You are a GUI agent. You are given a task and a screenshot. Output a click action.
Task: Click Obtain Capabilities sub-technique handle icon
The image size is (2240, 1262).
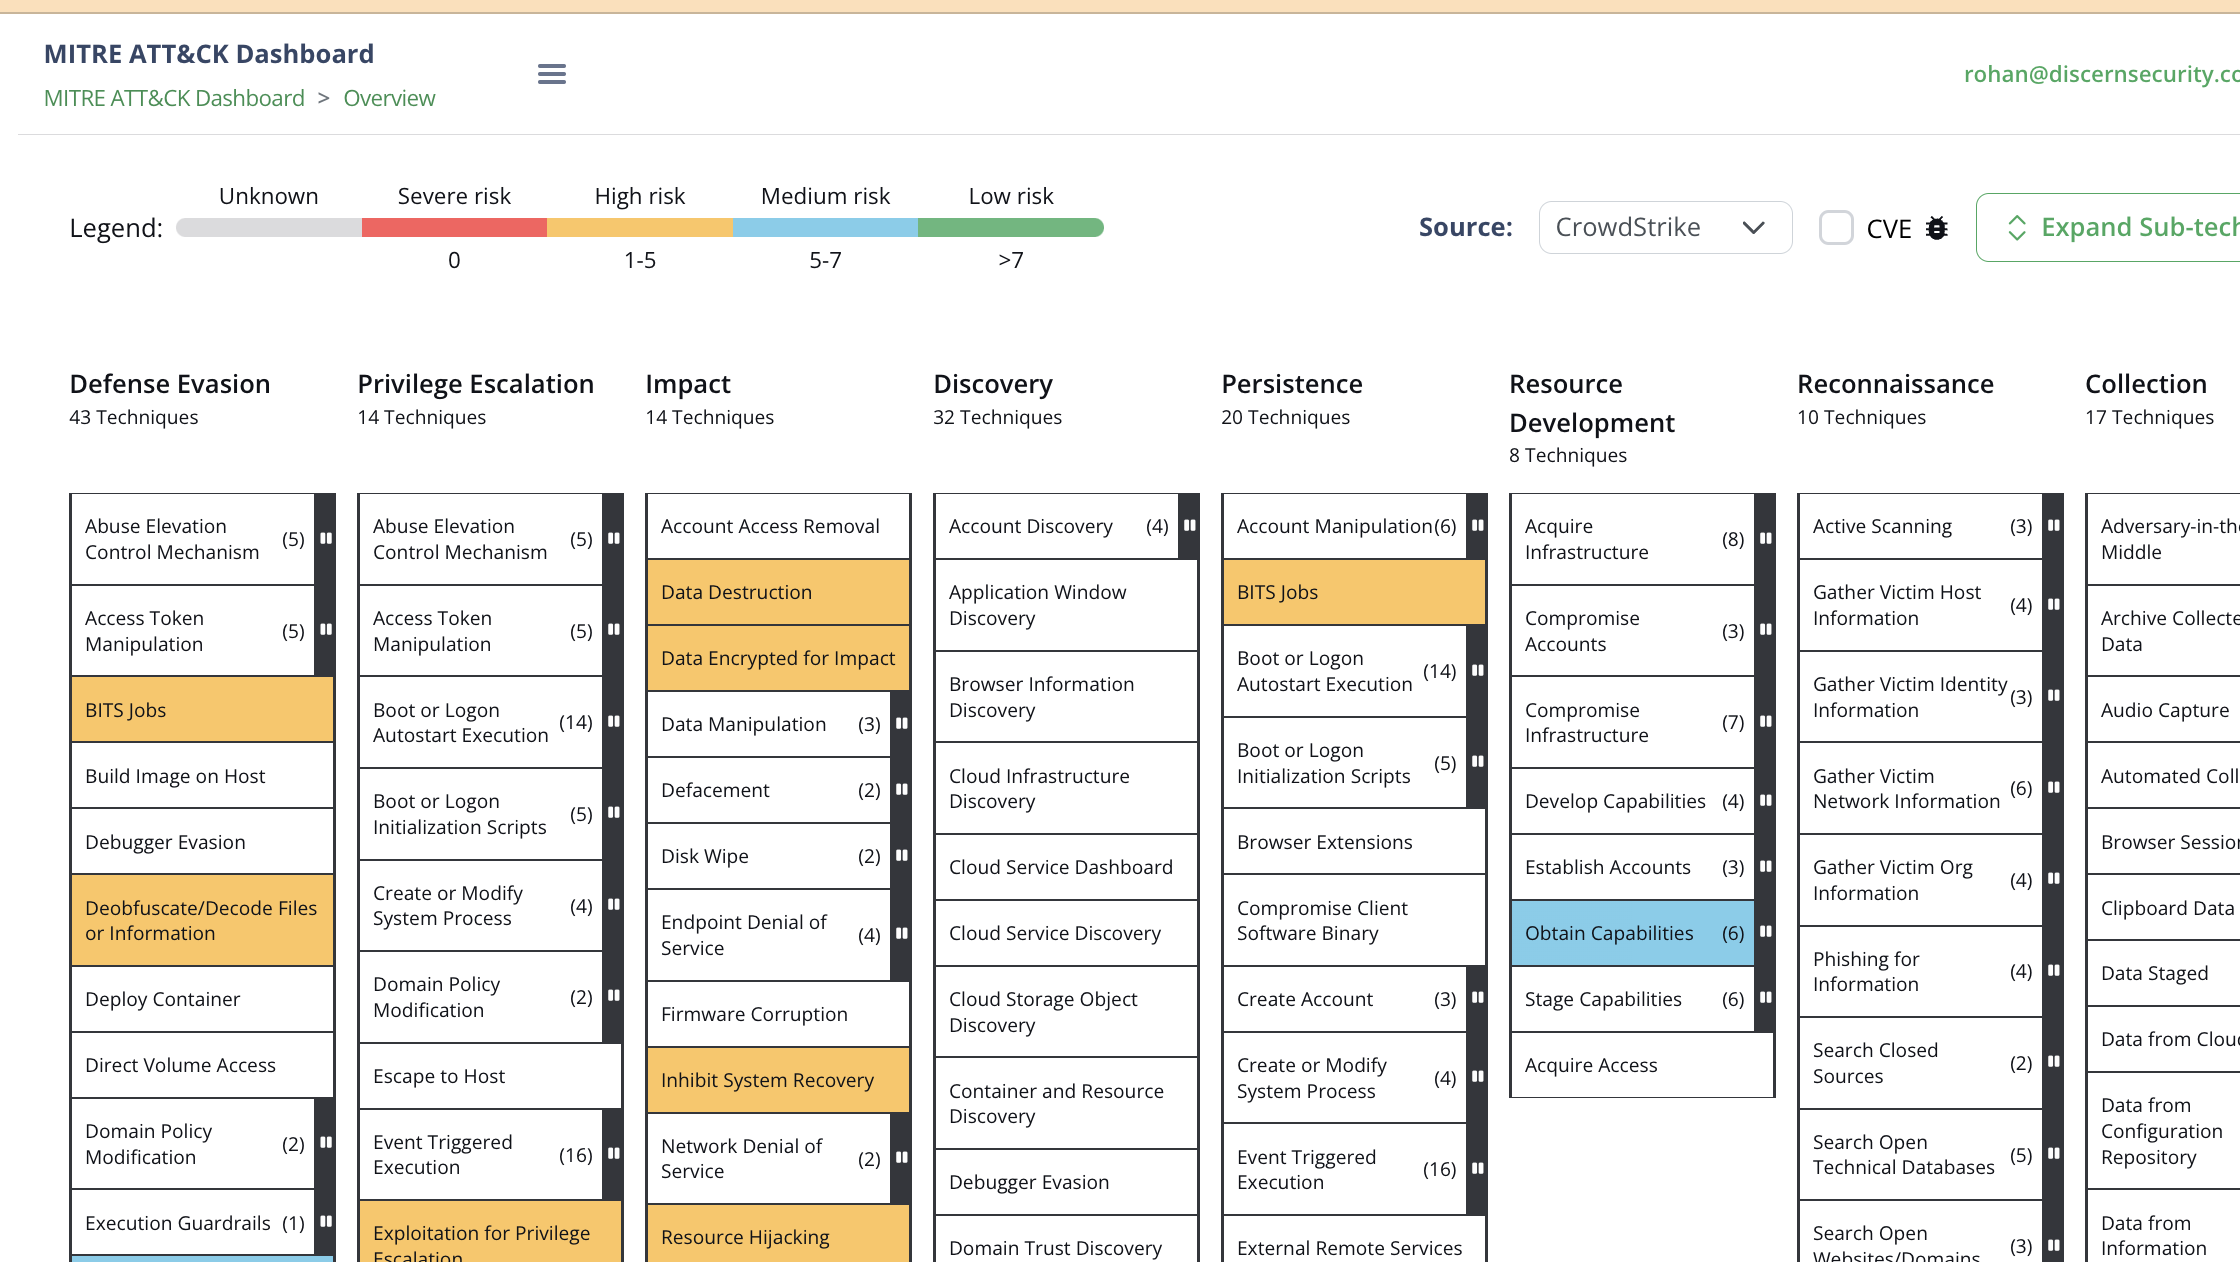[x=1765, y=933]
